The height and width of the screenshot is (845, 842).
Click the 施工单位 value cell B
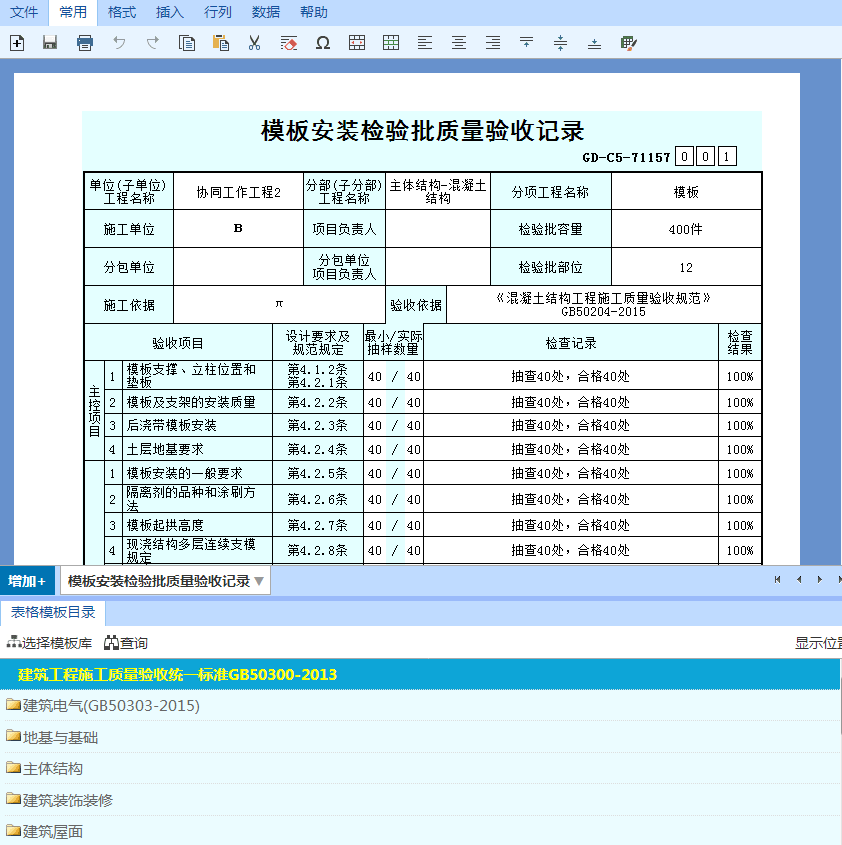pos(238,228)
